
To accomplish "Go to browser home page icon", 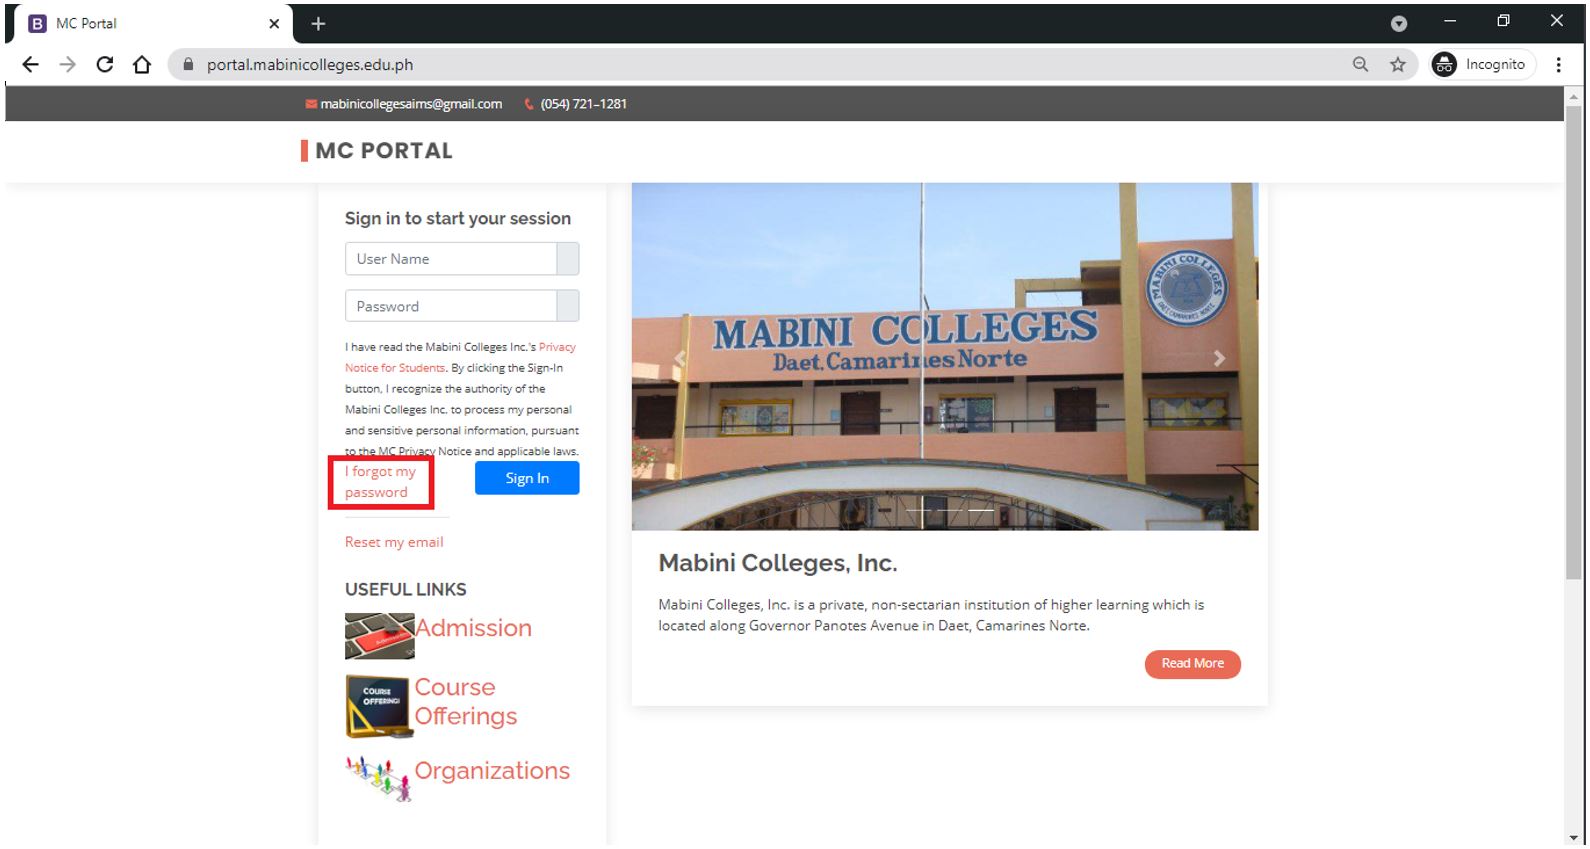I will coord(142,65).
